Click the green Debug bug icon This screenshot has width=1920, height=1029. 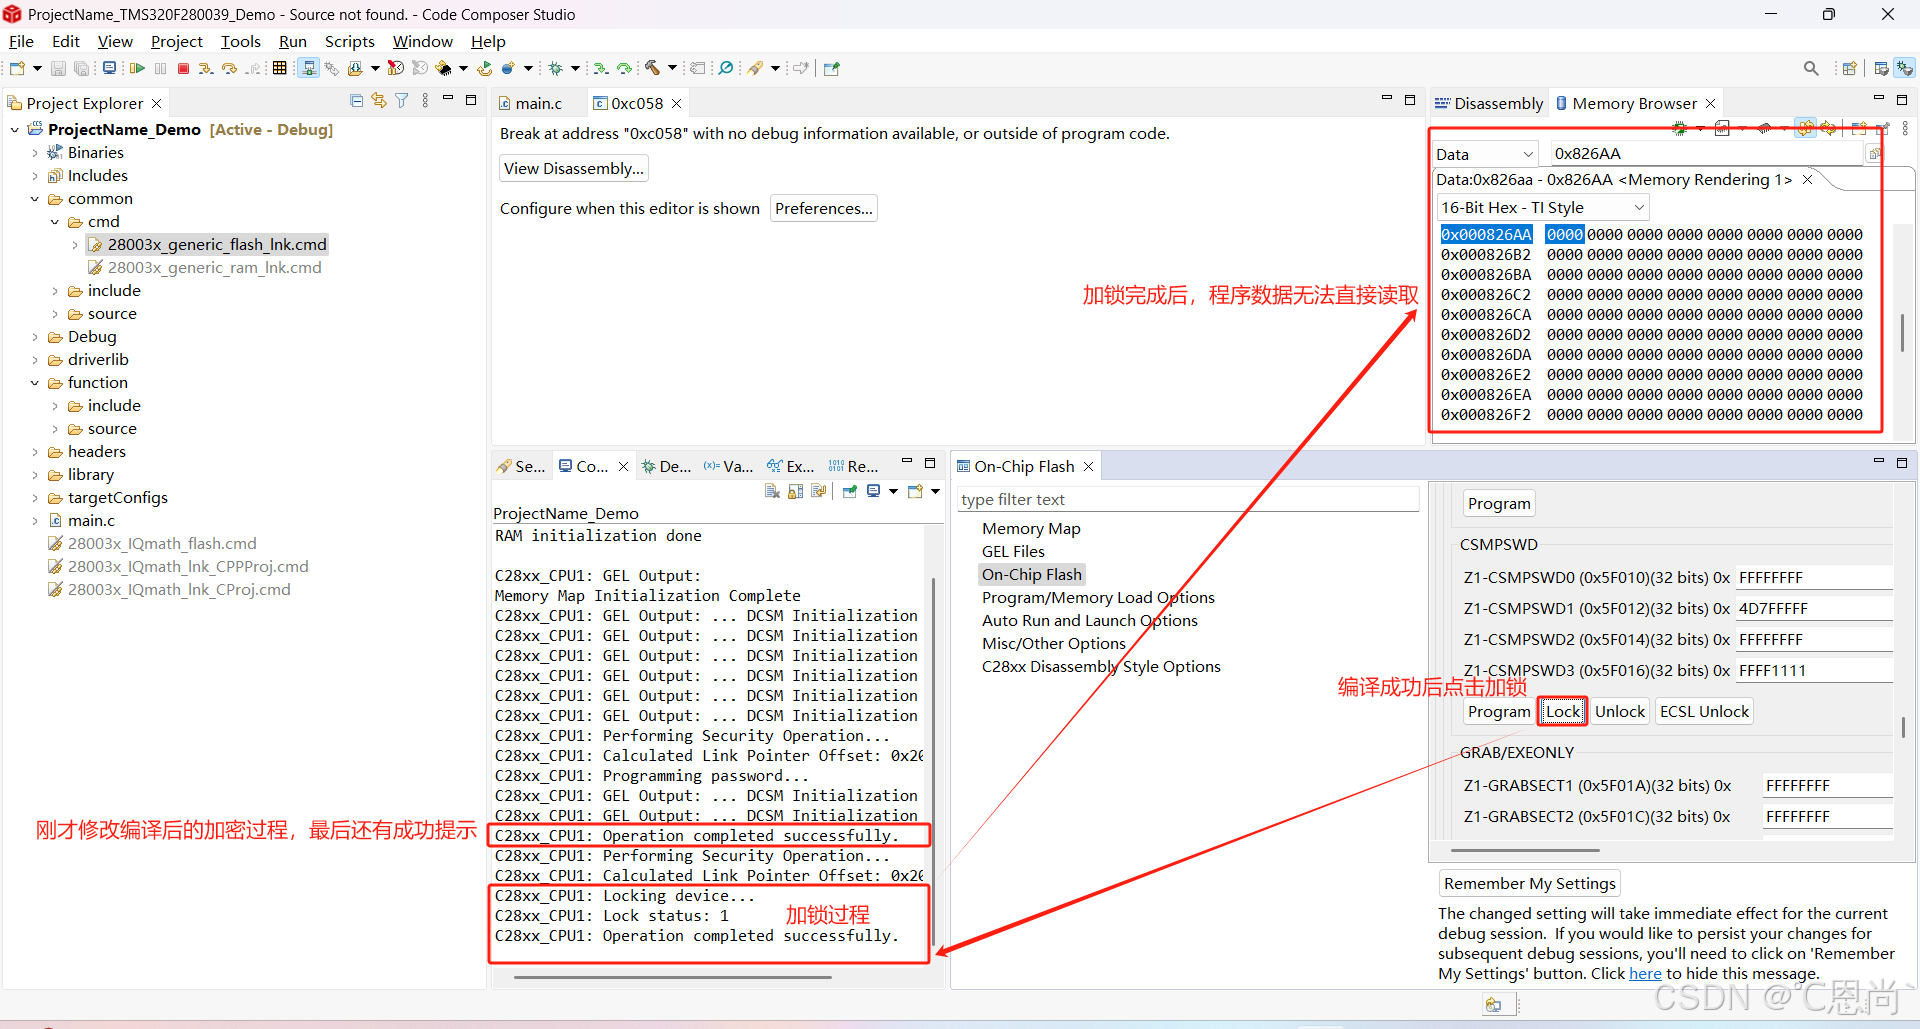coord(555,68)
